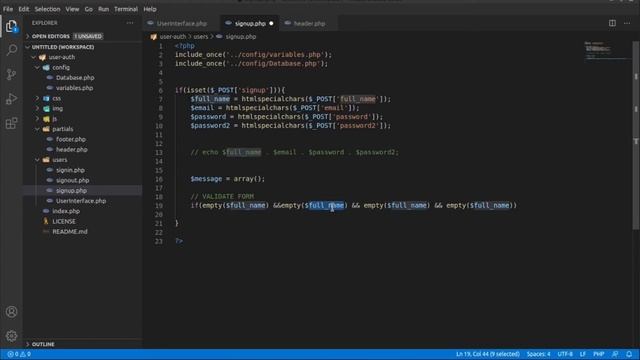Switch to the UserInterface.php tab
The image size is (640, 360).
[182, 24]
